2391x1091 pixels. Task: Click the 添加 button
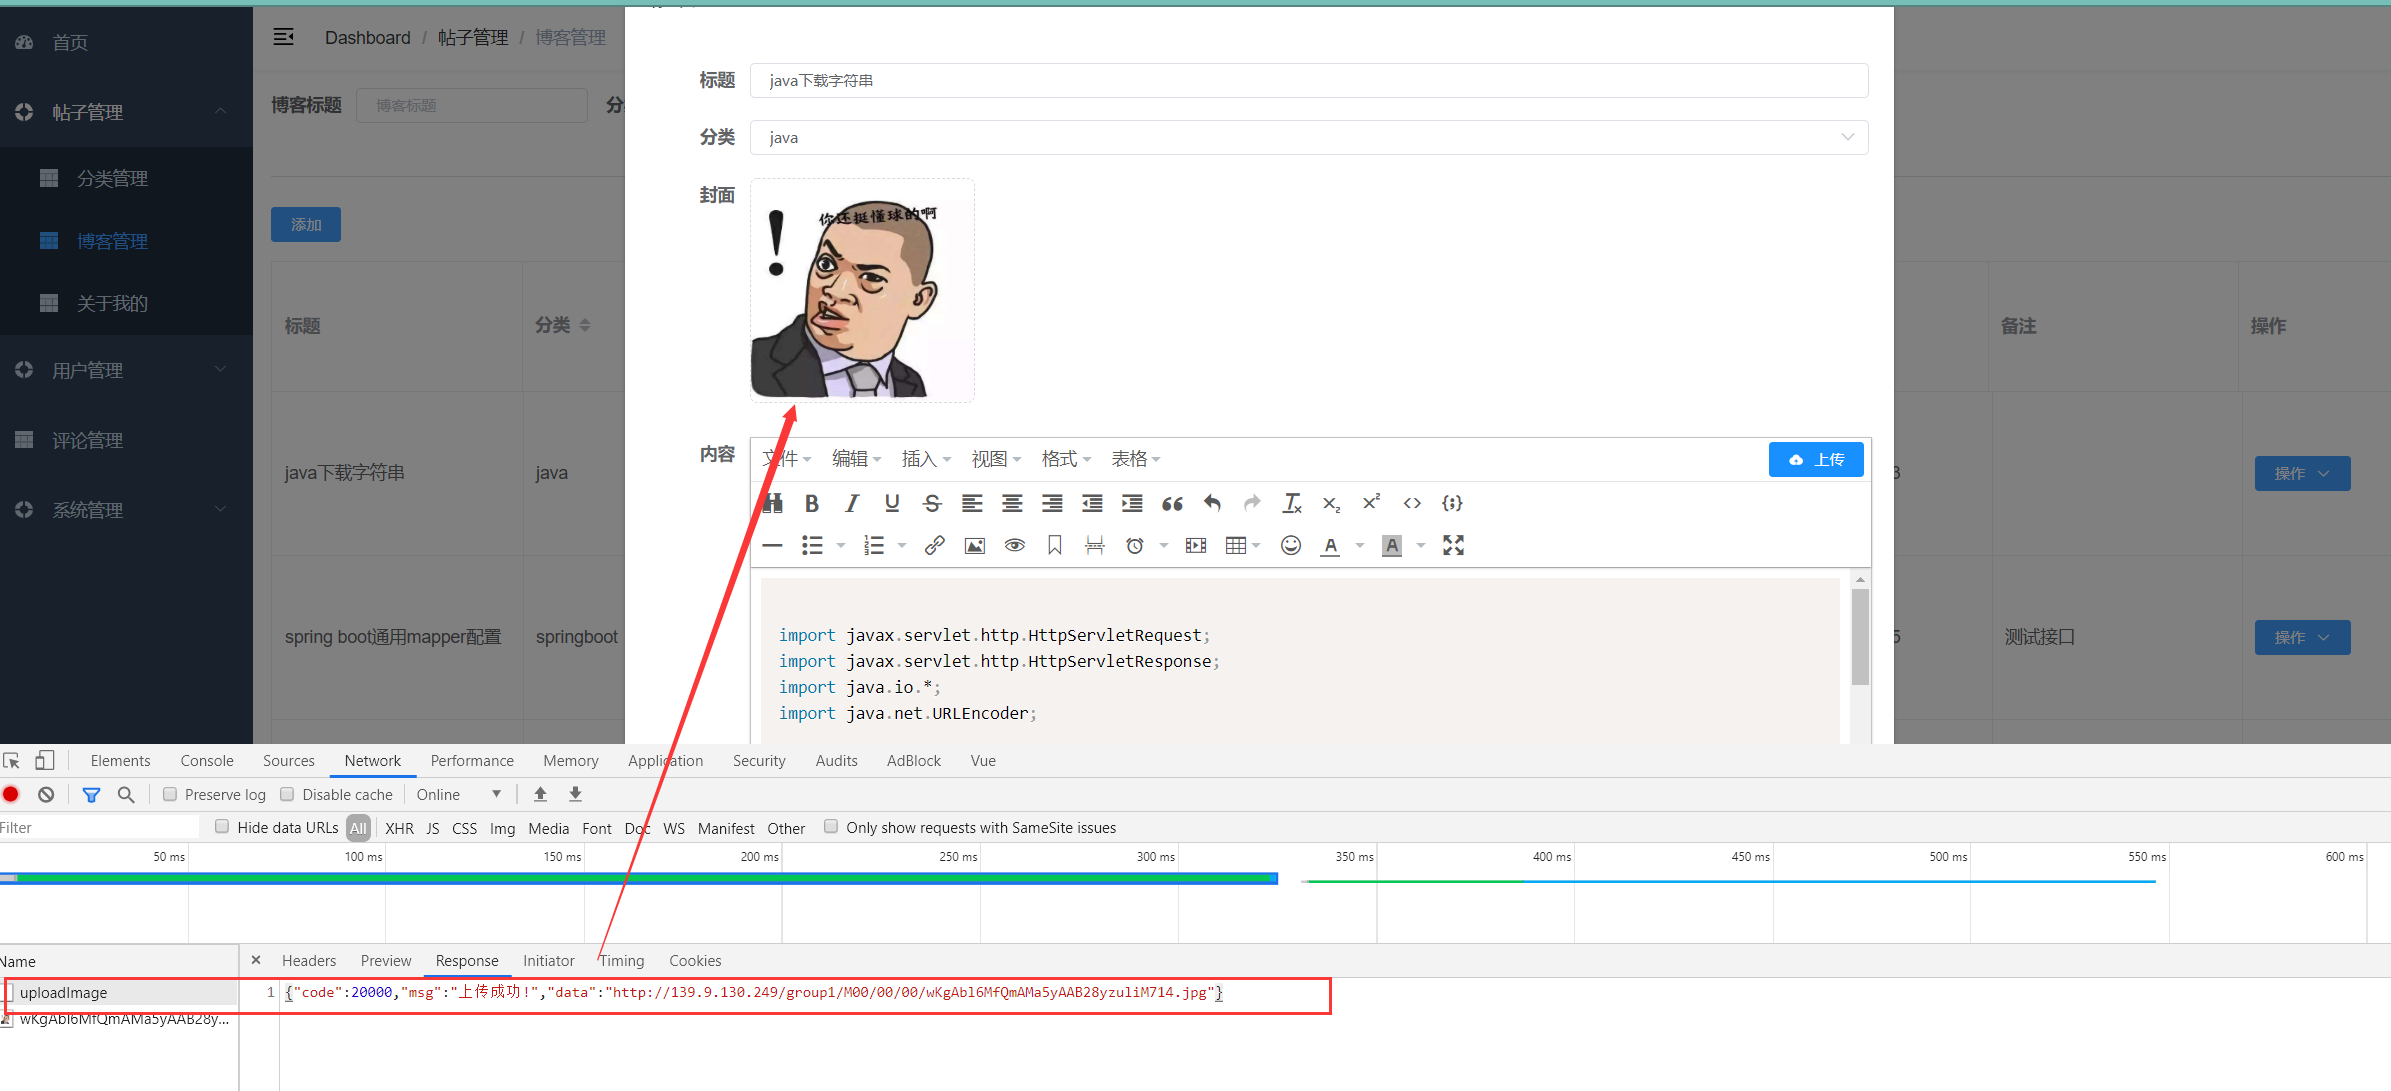click(306, 225)
